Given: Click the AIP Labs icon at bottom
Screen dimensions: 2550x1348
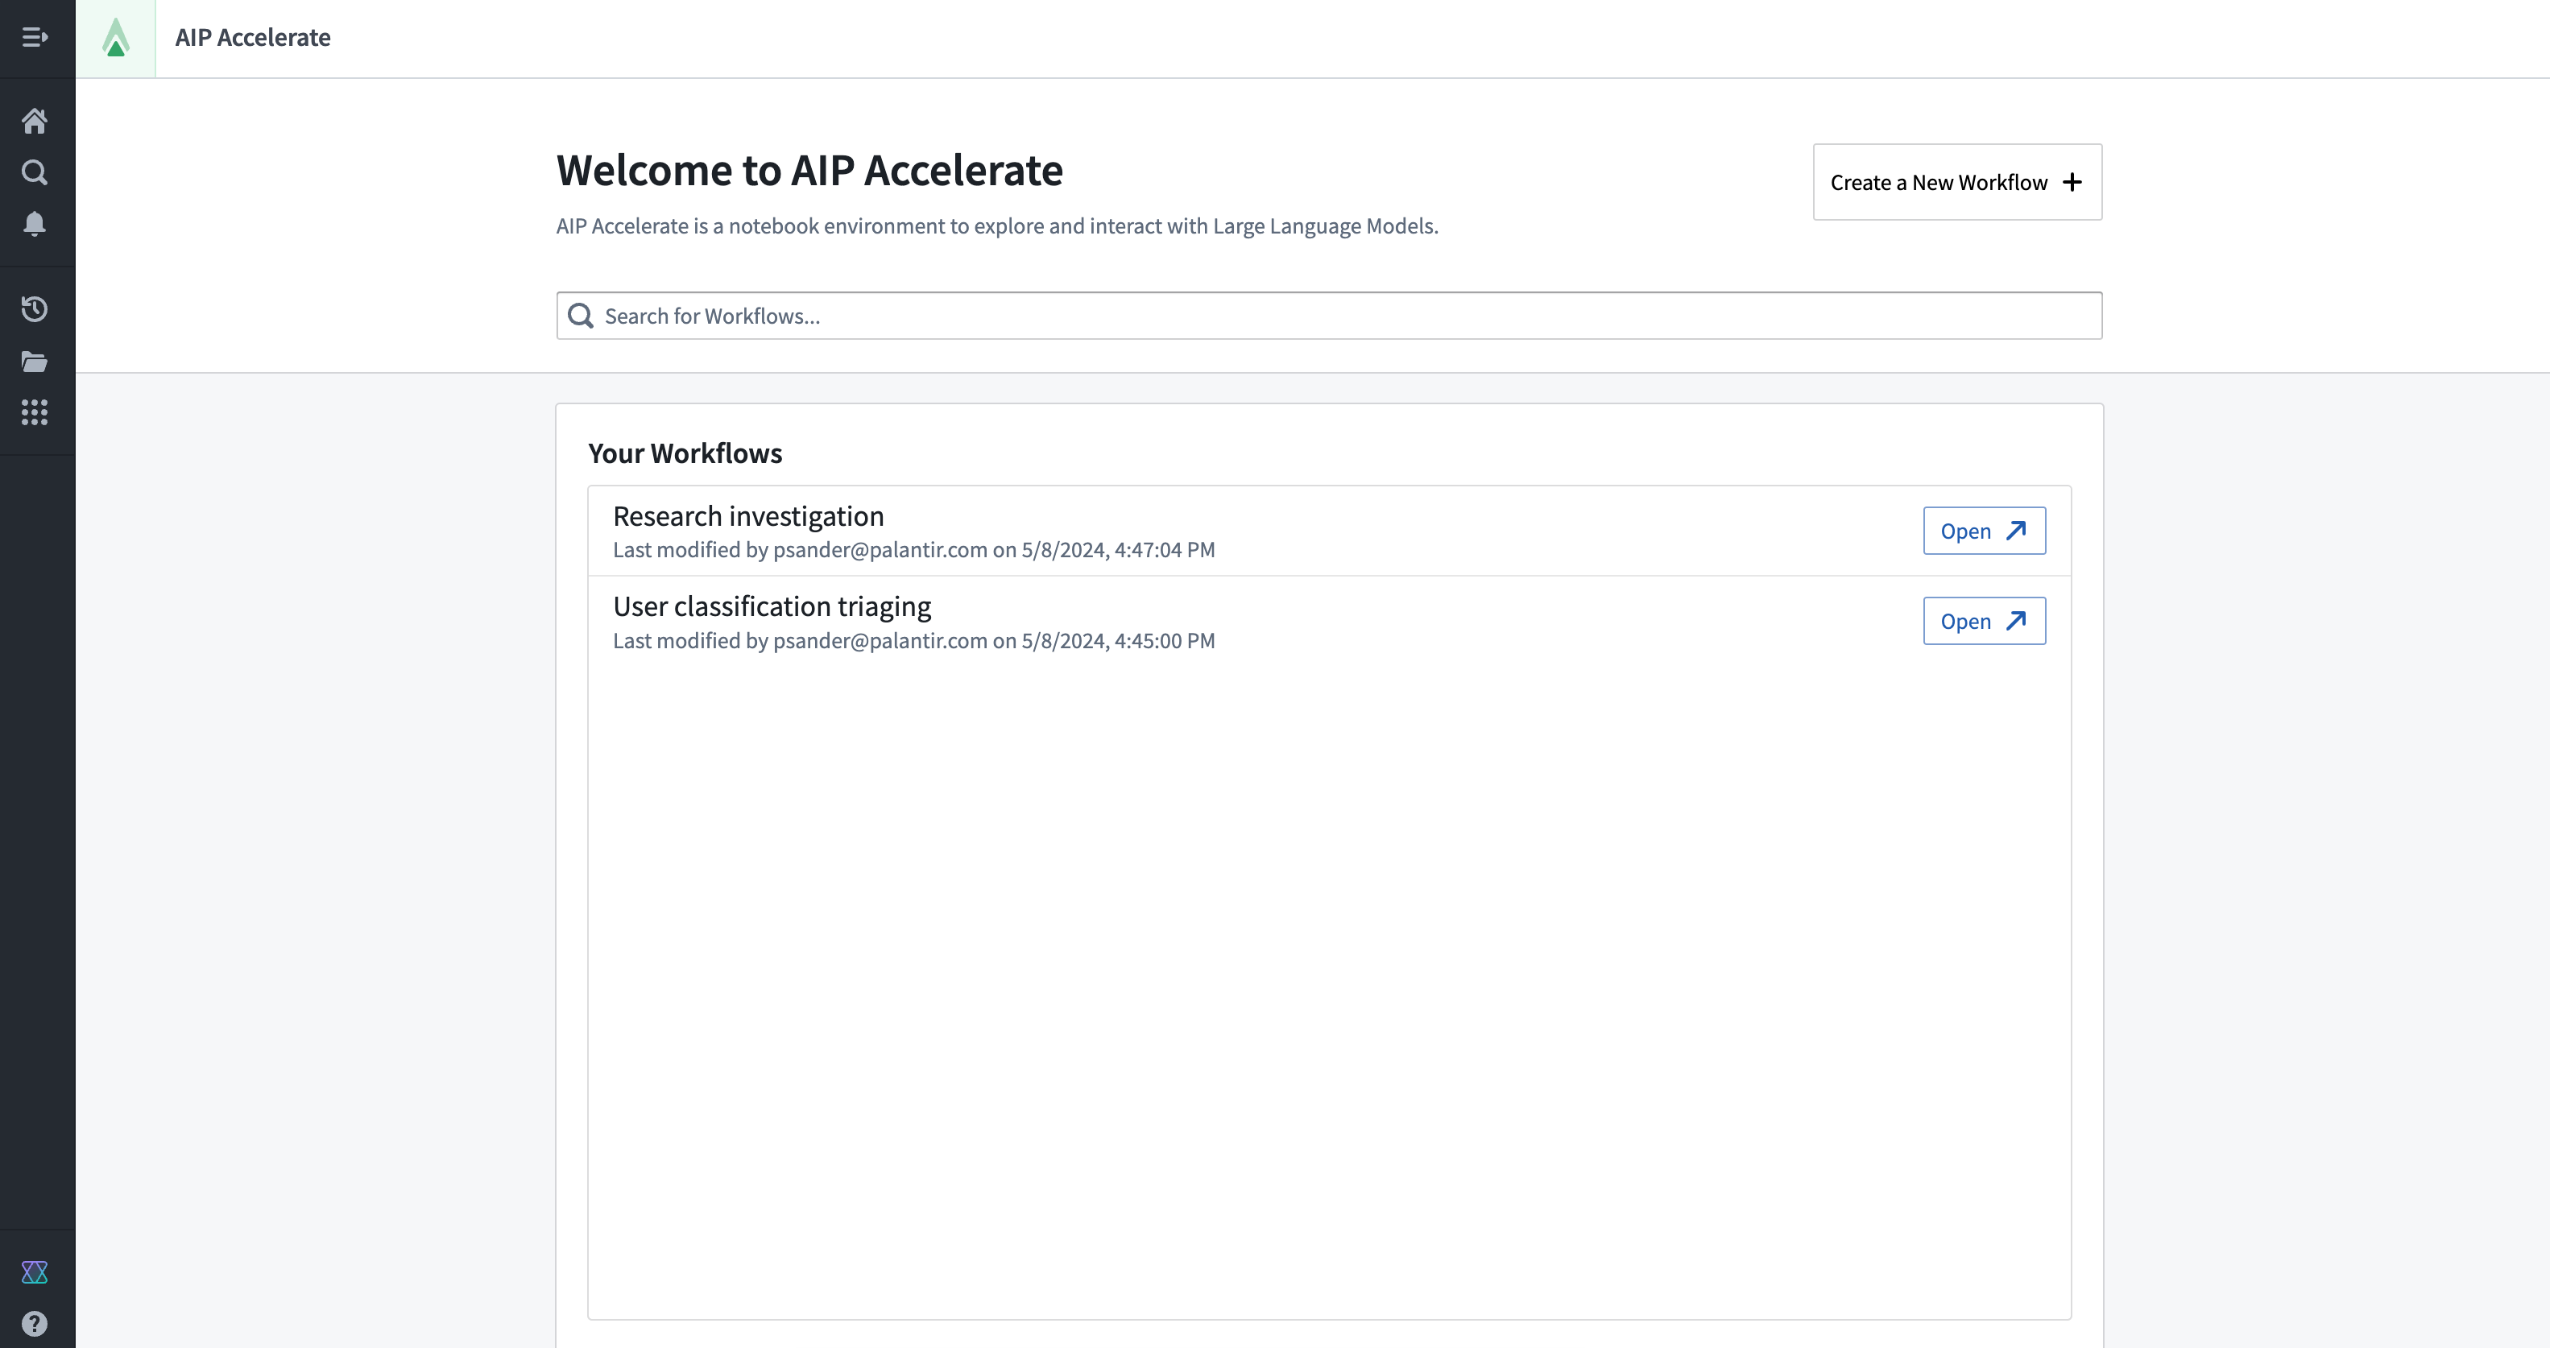Looking at the screenshot, I should tap(34, 1270).
